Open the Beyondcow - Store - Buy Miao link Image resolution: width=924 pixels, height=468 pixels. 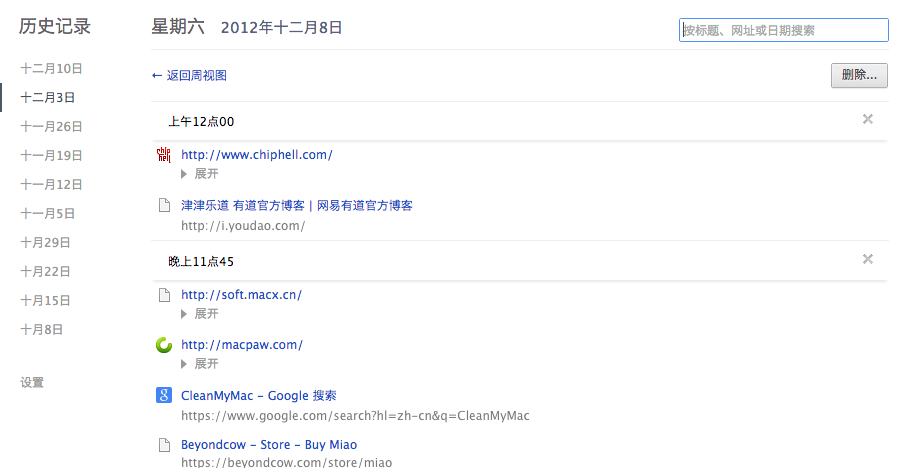click(x=268, y=445)
